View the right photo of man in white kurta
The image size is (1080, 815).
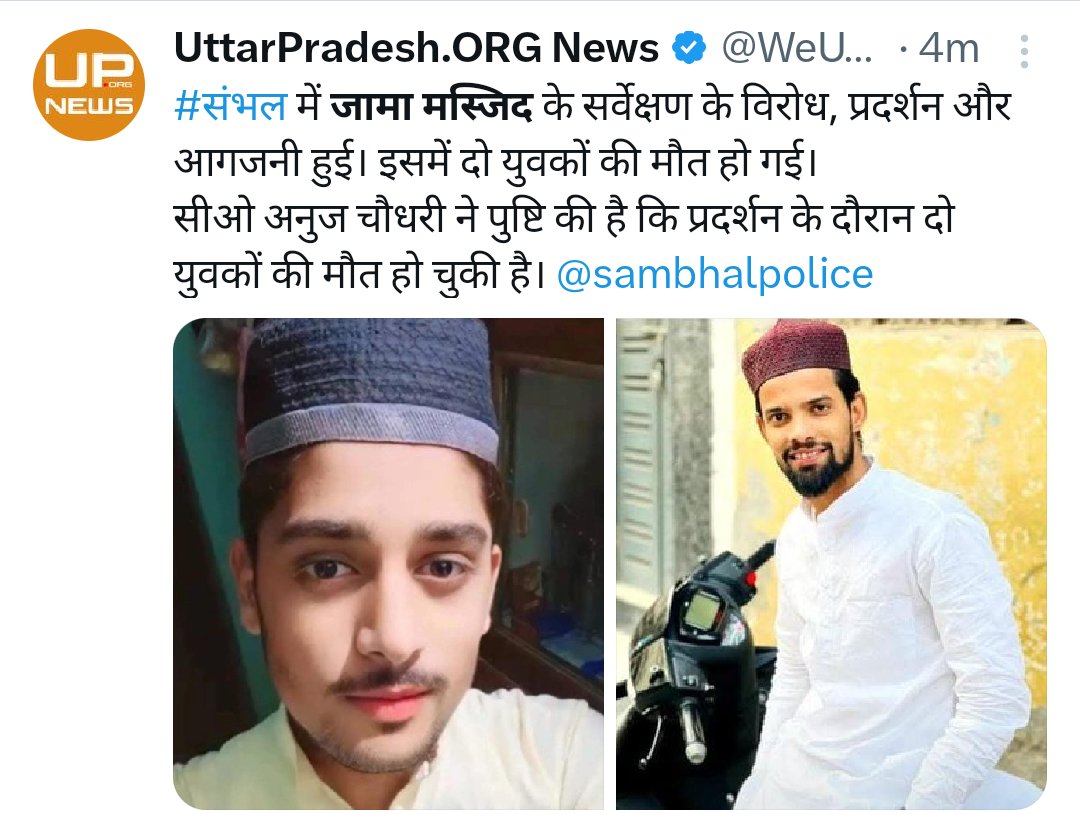pos(831,564)
